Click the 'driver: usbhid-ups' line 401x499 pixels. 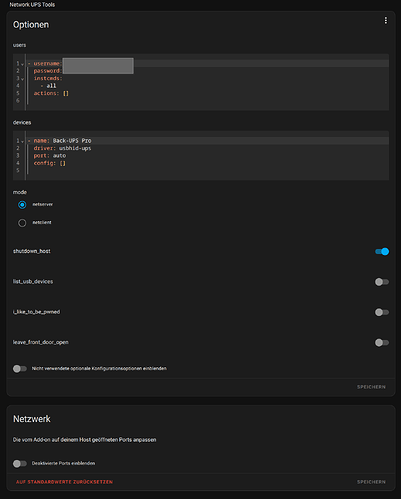(x=62, y=148)
